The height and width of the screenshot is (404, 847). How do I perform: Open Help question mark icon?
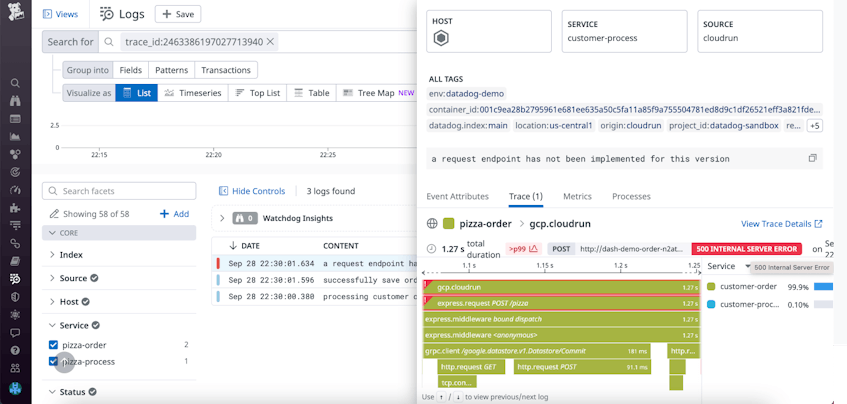[x=15, y=350]
